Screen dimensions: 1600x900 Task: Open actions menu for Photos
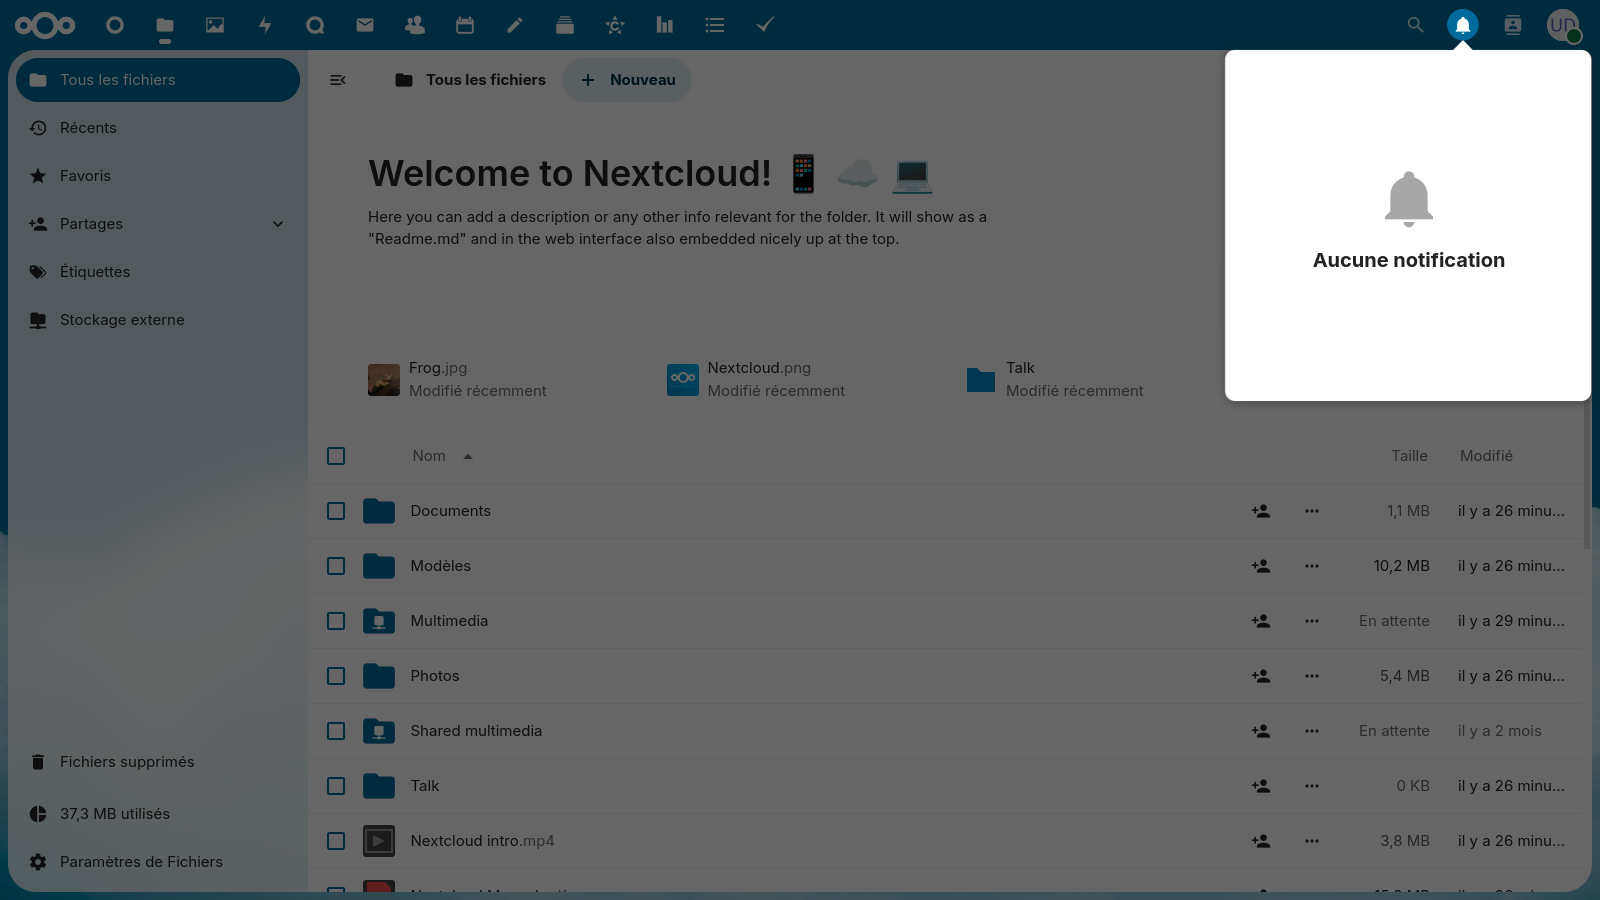point(1312,676)
